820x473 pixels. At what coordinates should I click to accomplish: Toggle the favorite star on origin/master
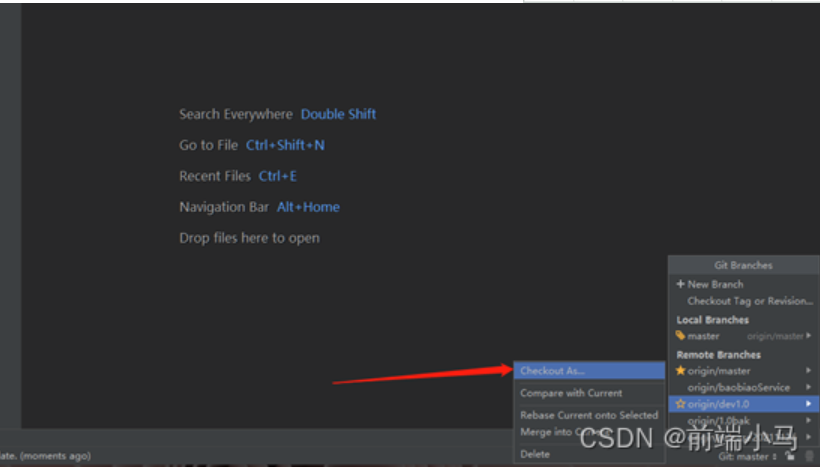tap(680, 370)
